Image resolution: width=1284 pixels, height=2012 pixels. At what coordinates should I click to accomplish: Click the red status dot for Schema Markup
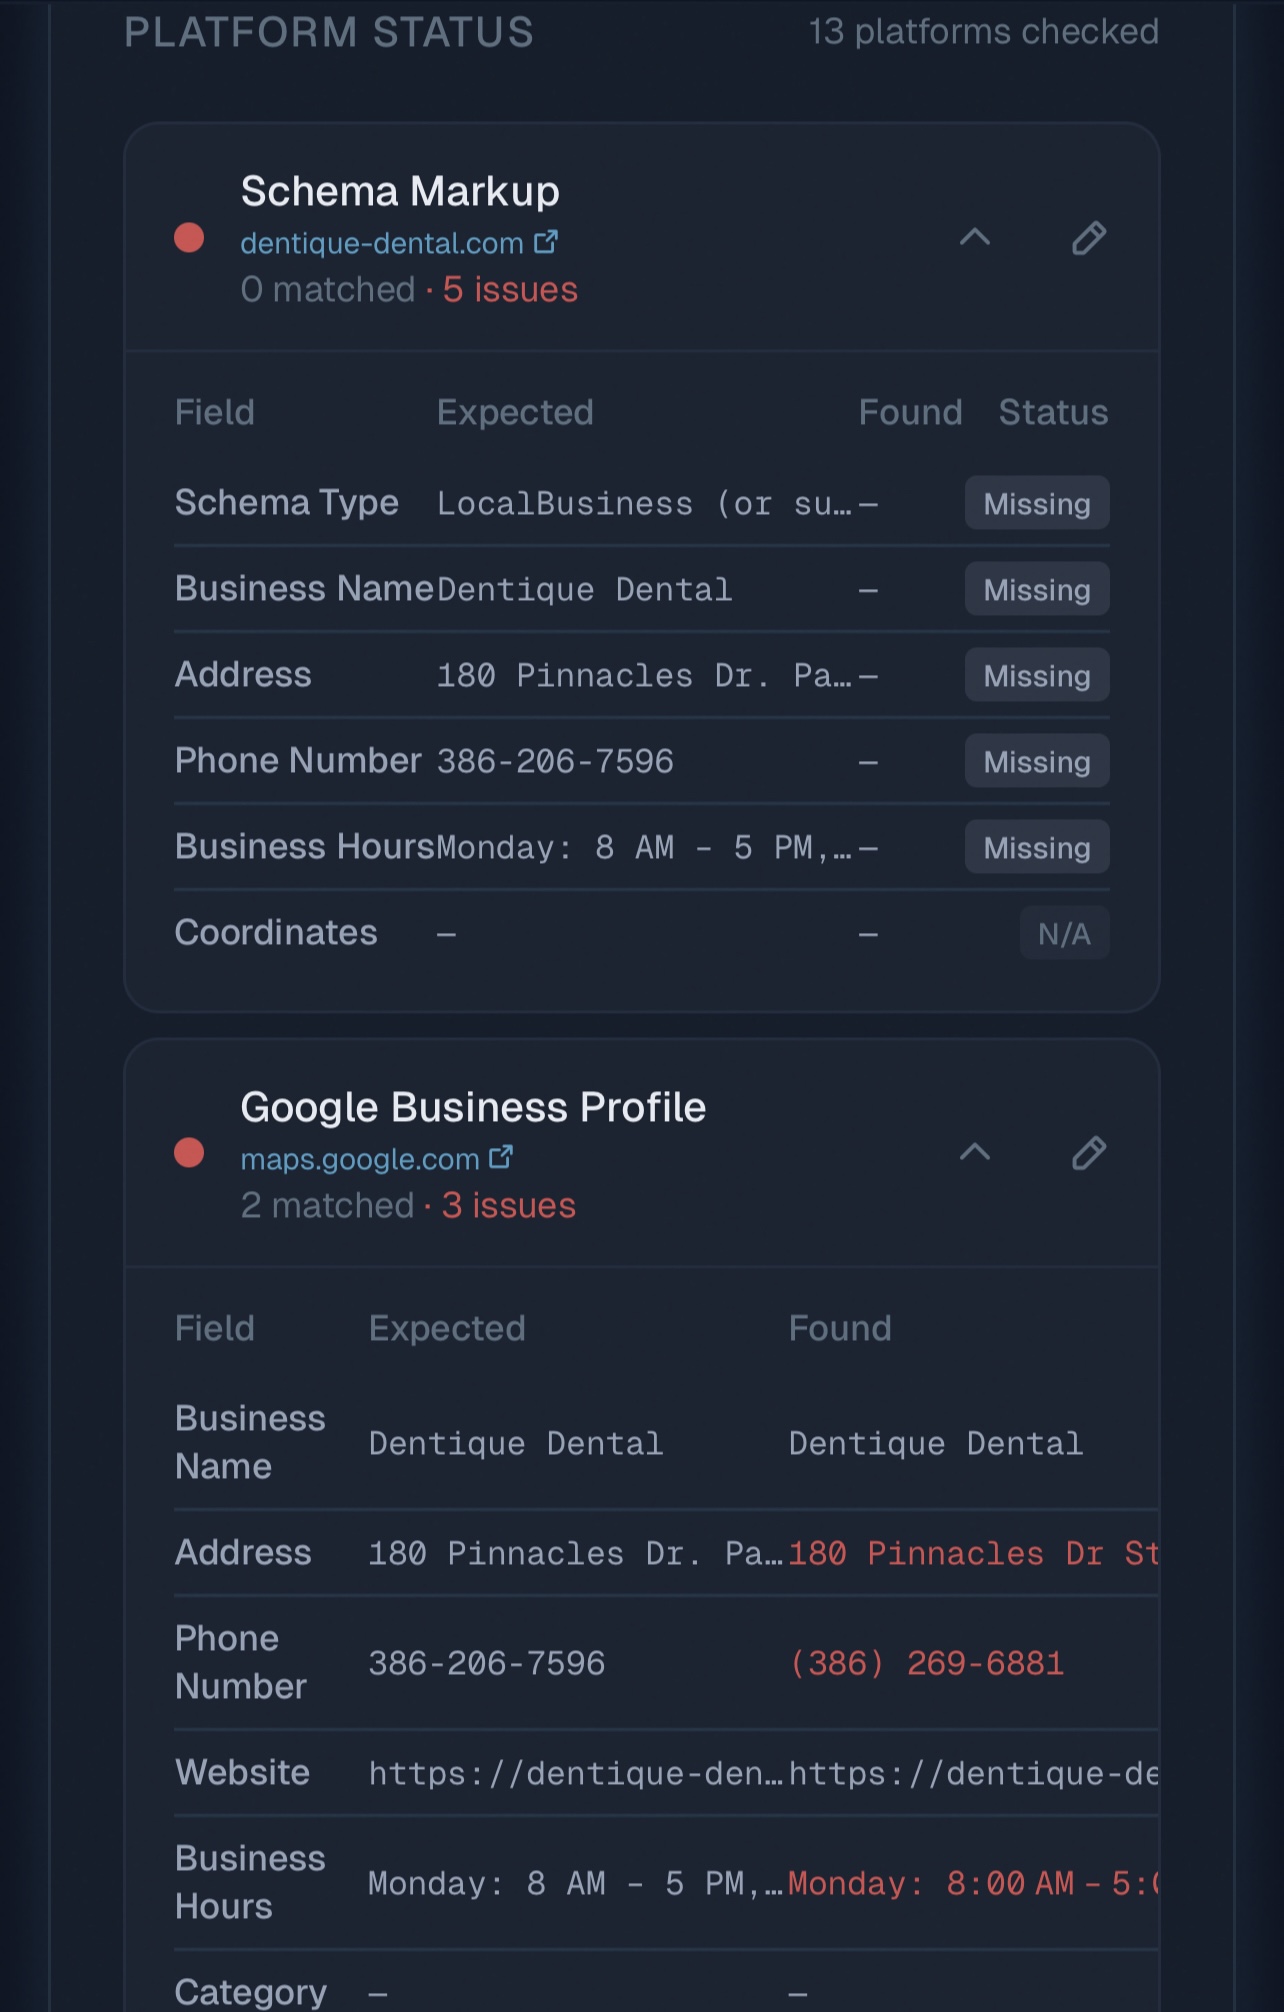click(x=189, y=238)
